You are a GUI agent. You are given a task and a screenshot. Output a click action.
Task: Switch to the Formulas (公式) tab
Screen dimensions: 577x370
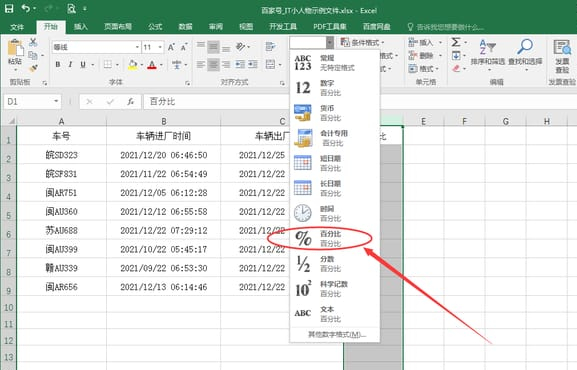click(155, 27)
